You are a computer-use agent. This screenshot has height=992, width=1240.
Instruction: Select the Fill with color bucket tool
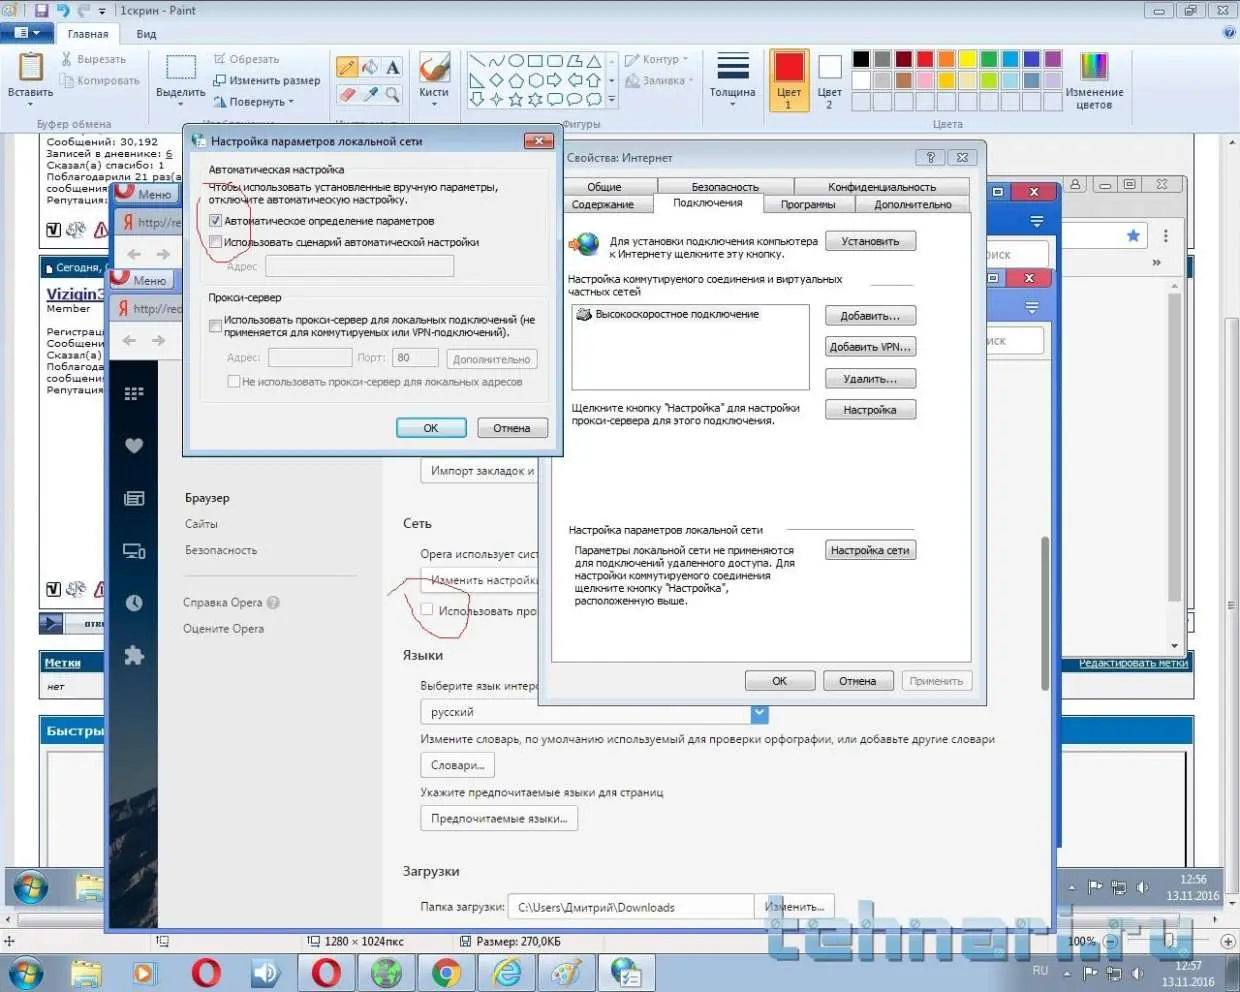[370, 68]
